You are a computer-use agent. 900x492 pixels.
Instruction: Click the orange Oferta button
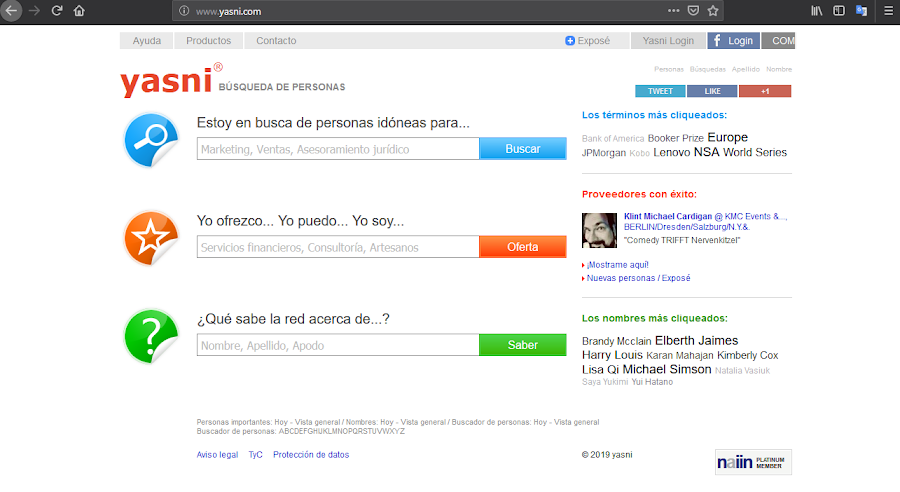point(523,247)
